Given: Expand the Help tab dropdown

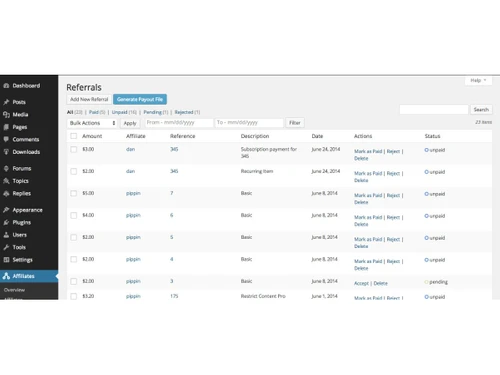Looking at the screenshot, I should [478, 80].
